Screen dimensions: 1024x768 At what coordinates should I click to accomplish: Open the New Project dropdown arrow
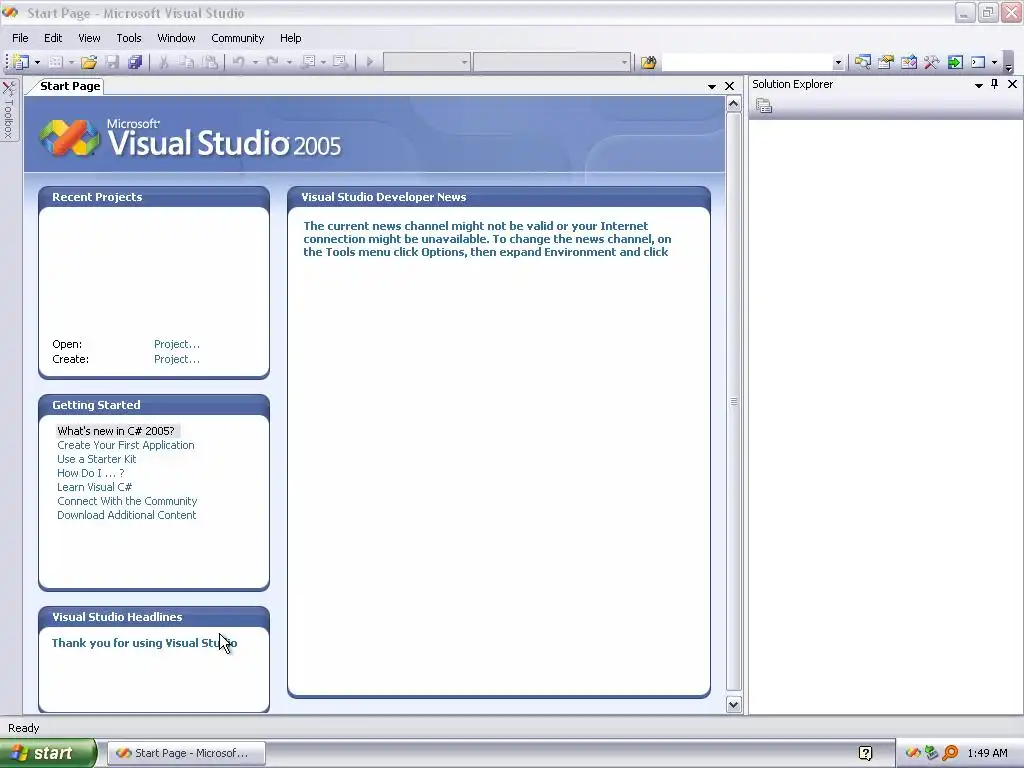click(x=37, y=63)
